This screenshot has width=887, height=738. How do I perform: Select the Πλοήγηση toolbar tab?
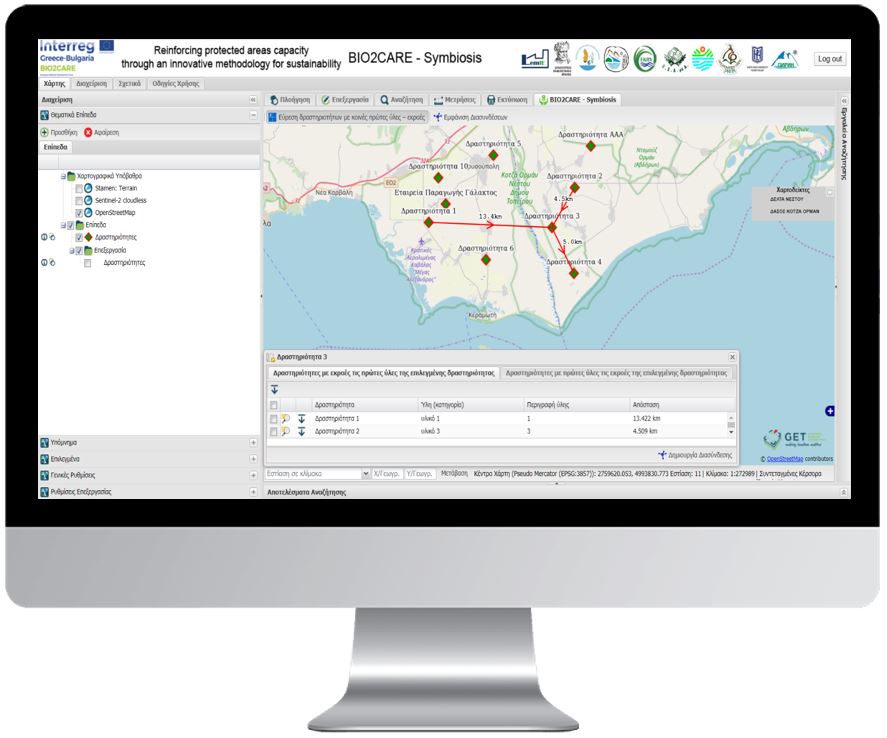[290, 100]
